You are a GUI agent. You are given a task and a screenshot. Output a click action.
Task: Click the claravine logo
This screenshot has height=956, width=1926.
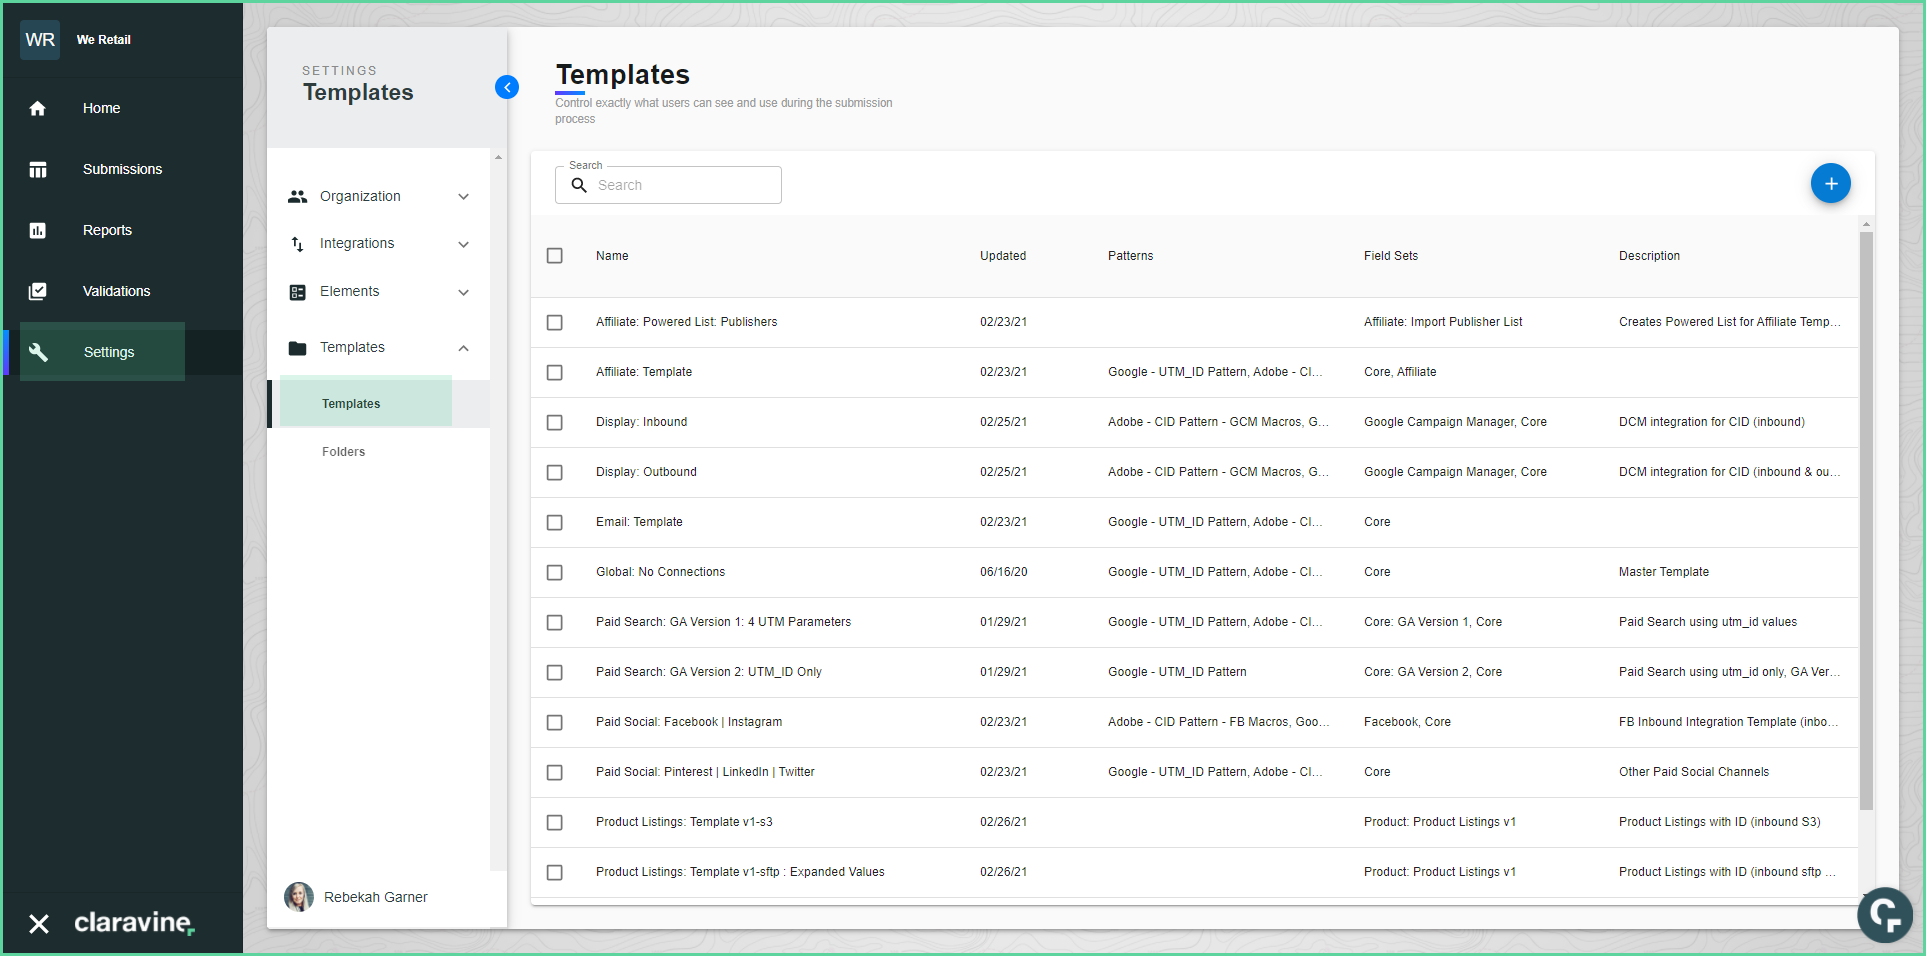click(134, 922)
